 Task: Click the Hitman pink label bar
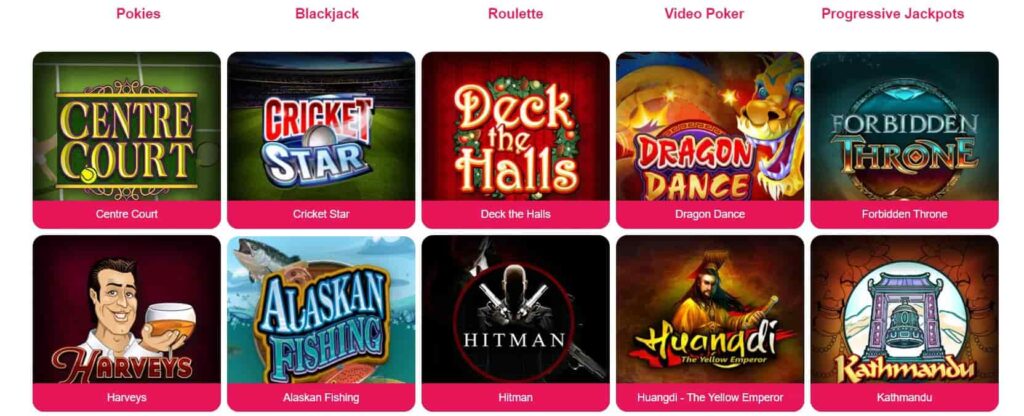tap(515, 398)
